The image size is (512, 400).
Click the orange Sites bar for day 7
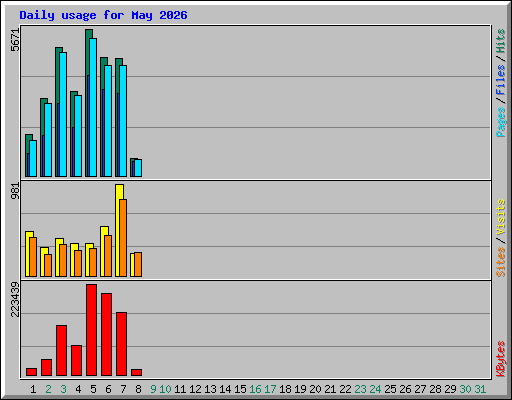123,238
